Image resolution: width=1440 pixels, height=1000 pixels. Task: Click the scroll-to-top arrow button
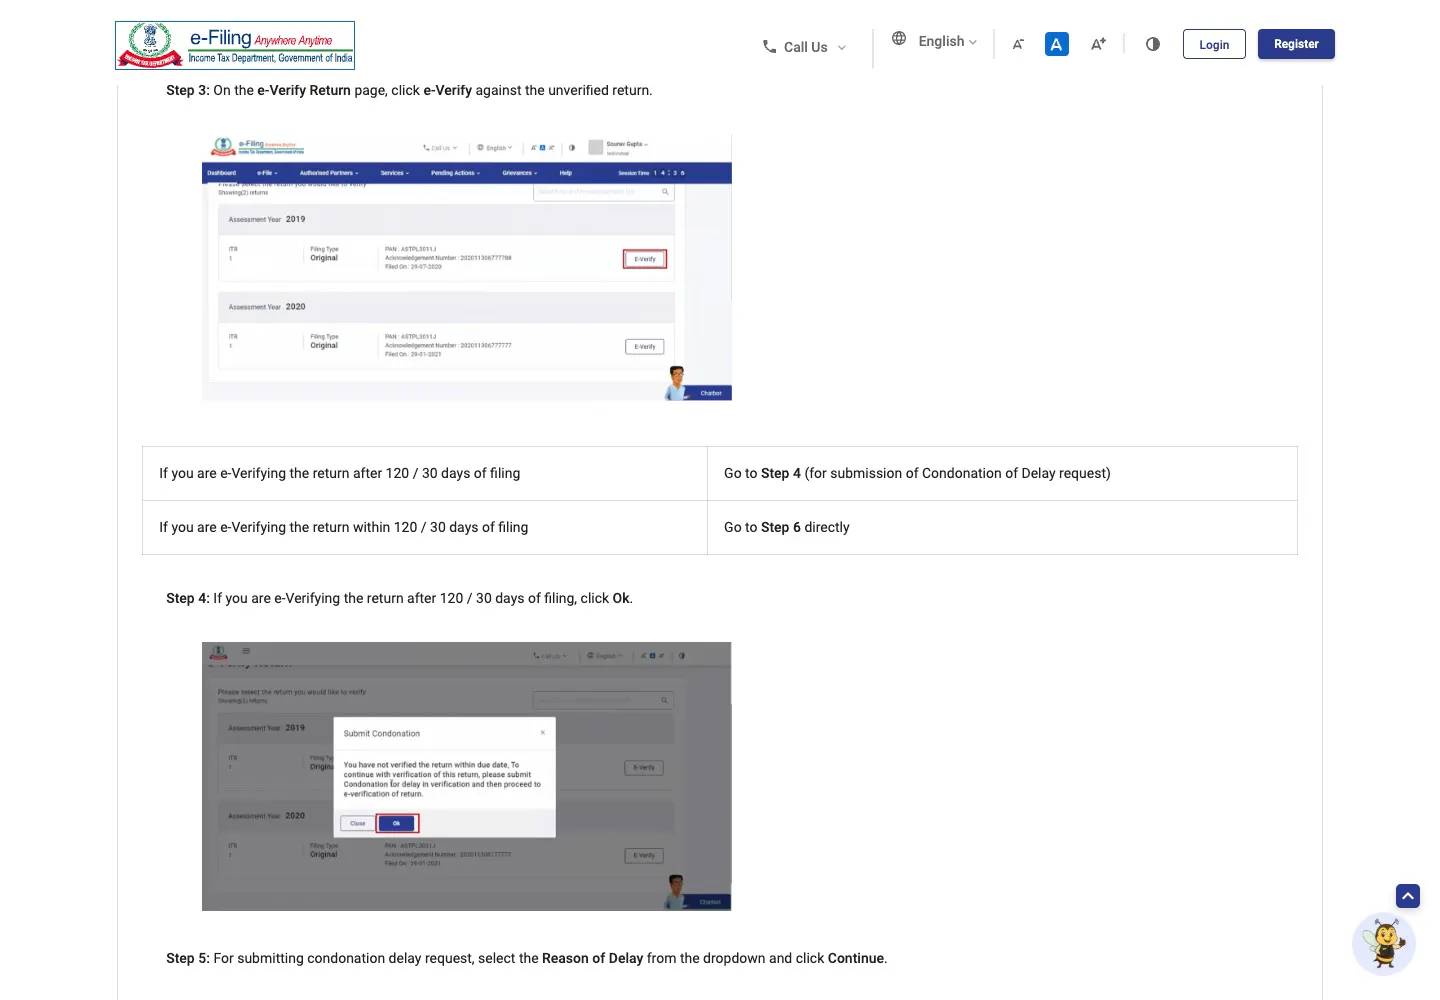[x=1408, y=896]
